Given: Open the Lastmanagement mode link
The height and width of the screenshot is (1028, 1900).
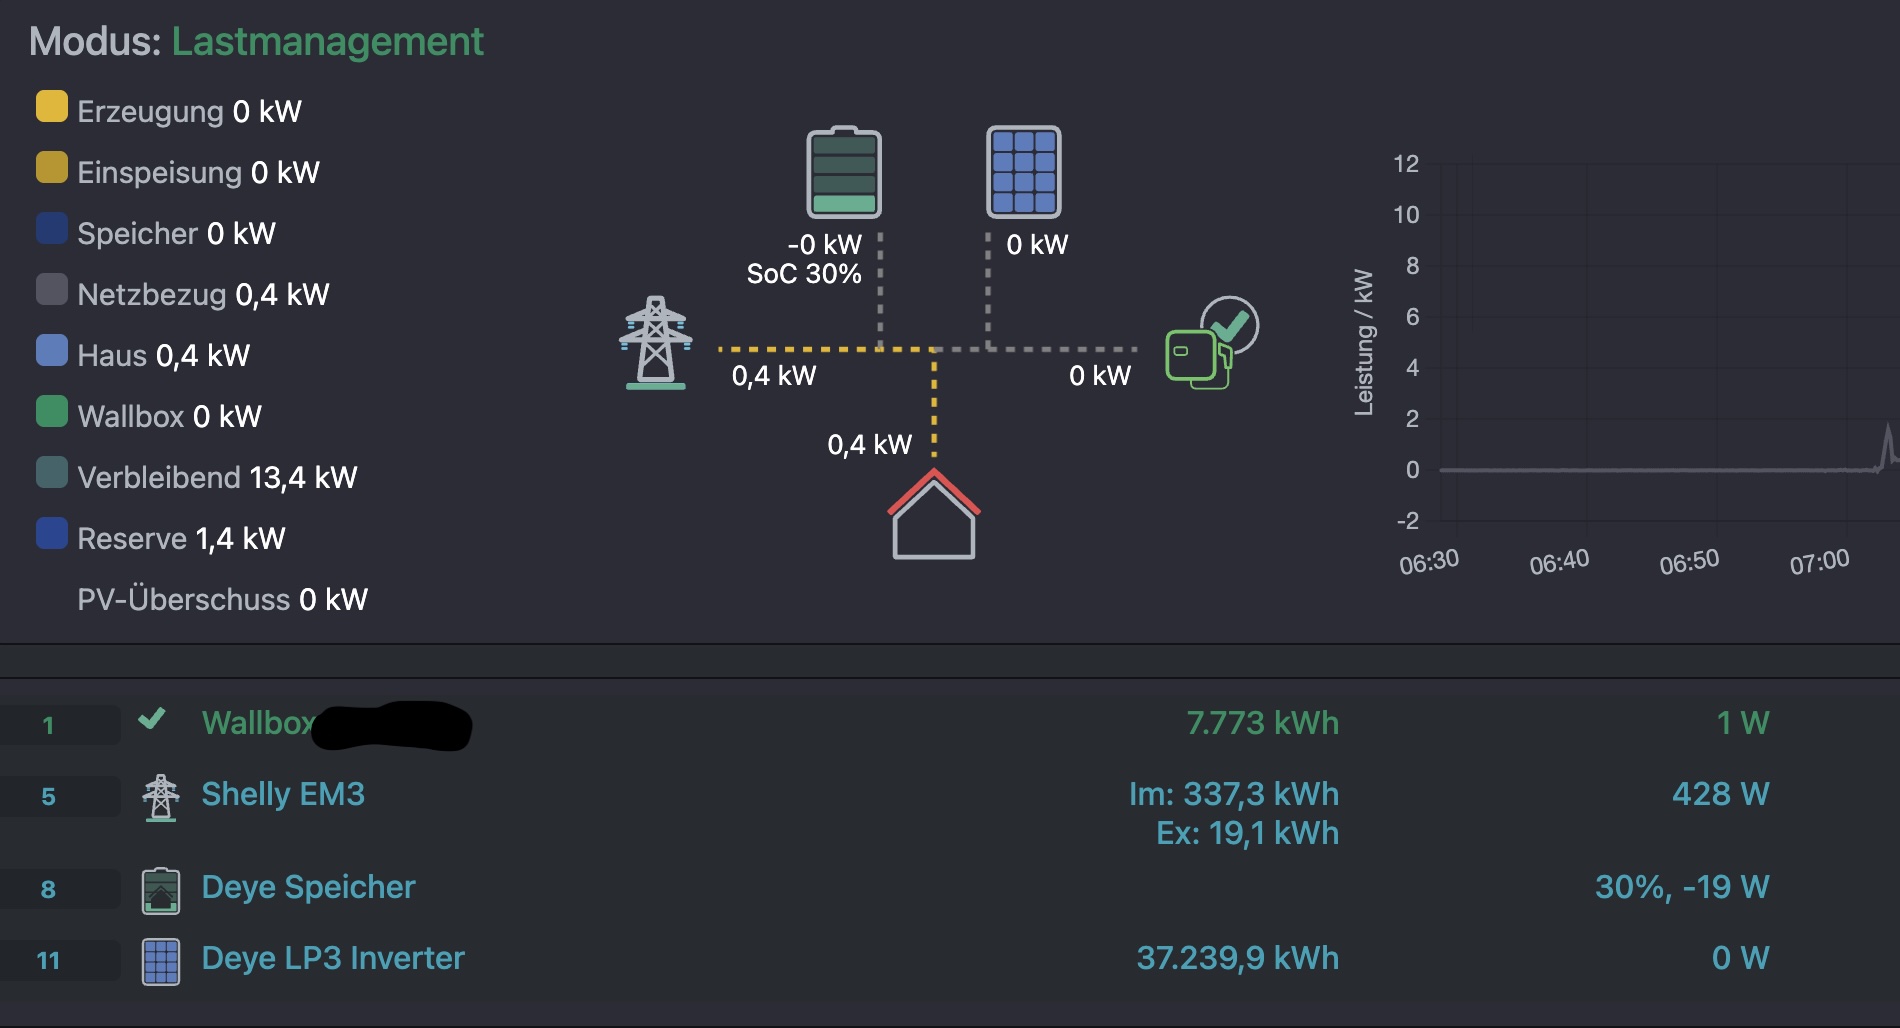Looking at the screenshot, I should pos(327,42).
